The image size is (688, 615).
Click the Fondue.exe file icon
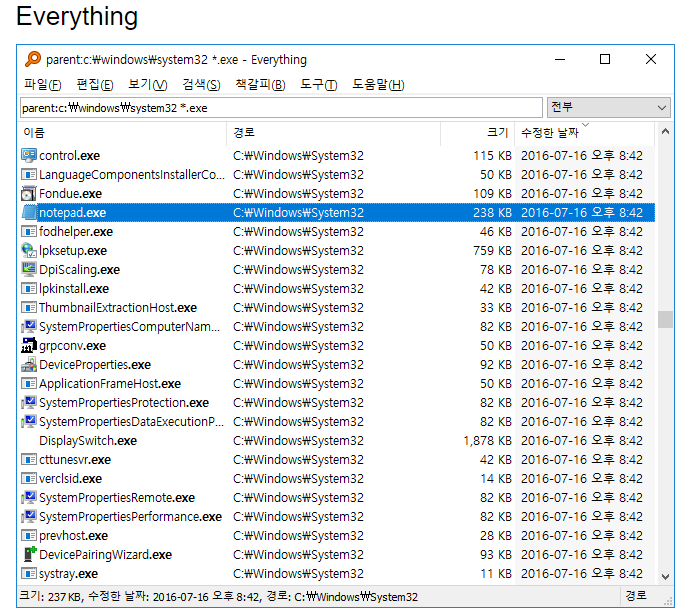tap(29, 193)
